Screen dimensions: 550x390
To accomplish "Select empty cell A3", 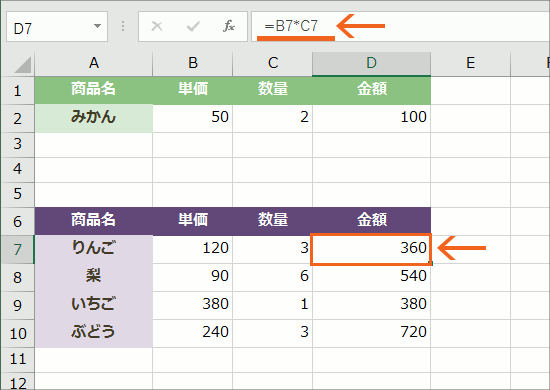I will 94,145.
